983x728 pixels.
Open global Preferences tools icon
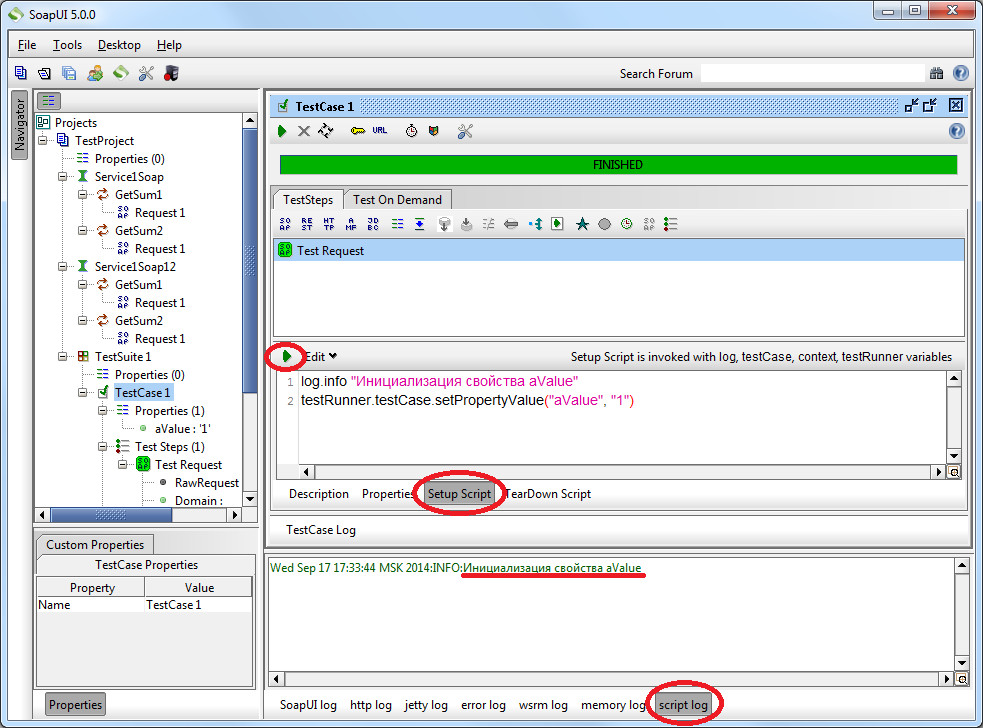click(146, 73)
